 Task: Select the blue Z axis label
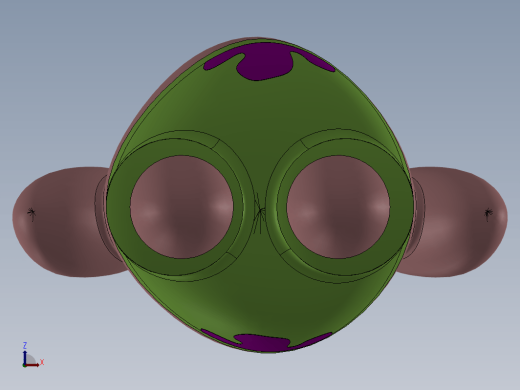click(25, 345)
